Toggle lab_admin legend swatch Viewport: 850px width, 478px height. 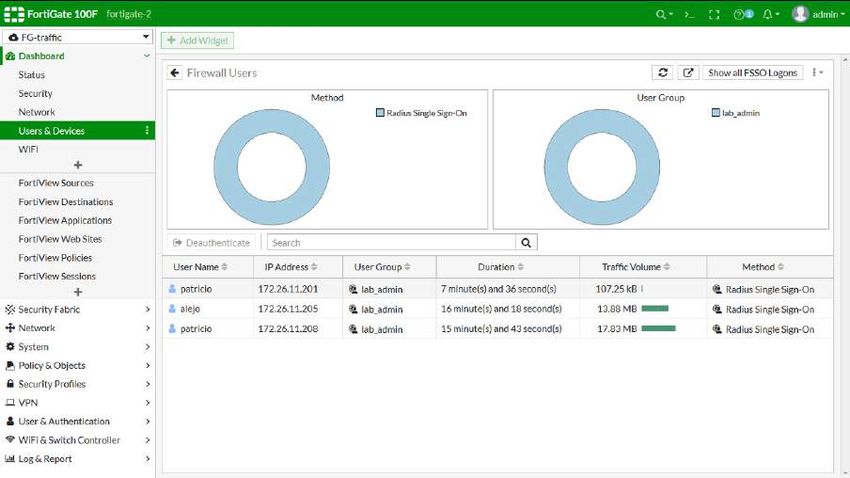pos(716,113)
